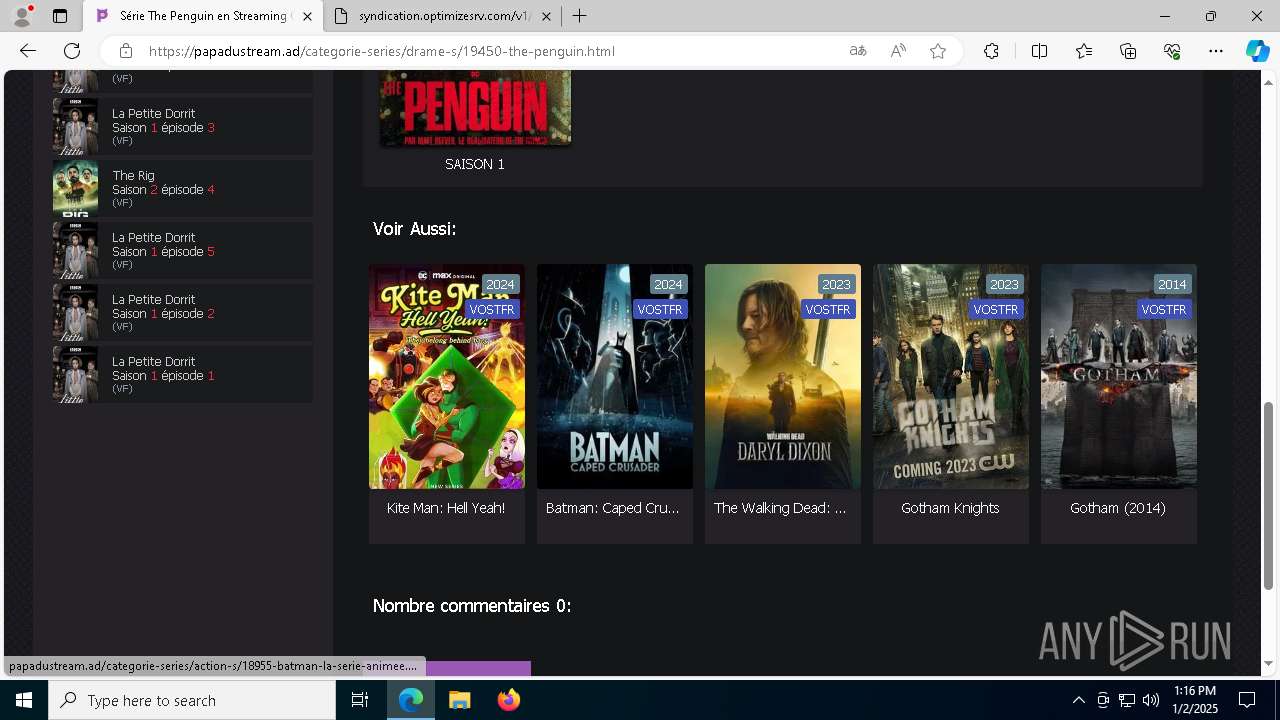Open Kite Man: Hell Yeah! poster
Image resolution: width=1280 pixels, height=720 pixels.
coord(447,377)
